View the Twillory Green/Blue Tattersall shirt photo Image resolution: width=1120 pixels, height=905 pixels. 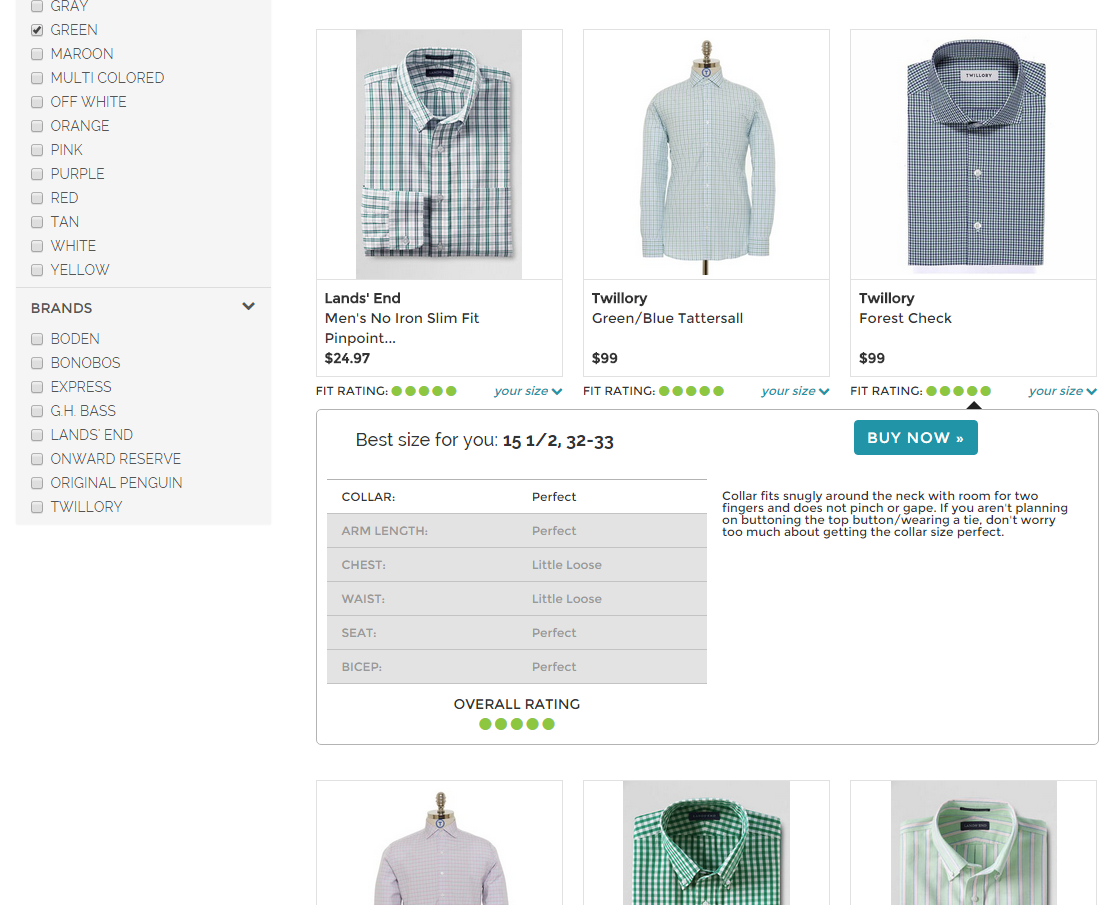[x=706, y=155]
